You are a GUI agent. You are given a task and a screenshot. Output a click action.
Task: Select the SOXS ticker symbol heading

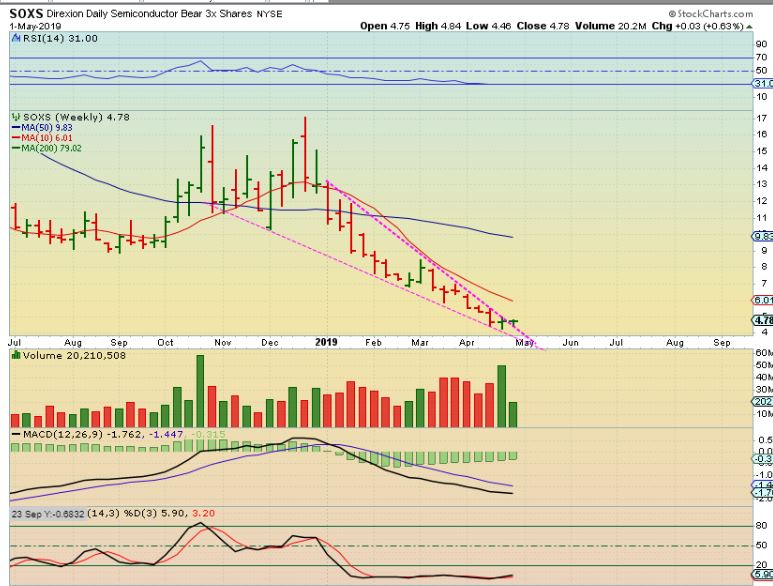pyautogui.click(x=26, y=13)
